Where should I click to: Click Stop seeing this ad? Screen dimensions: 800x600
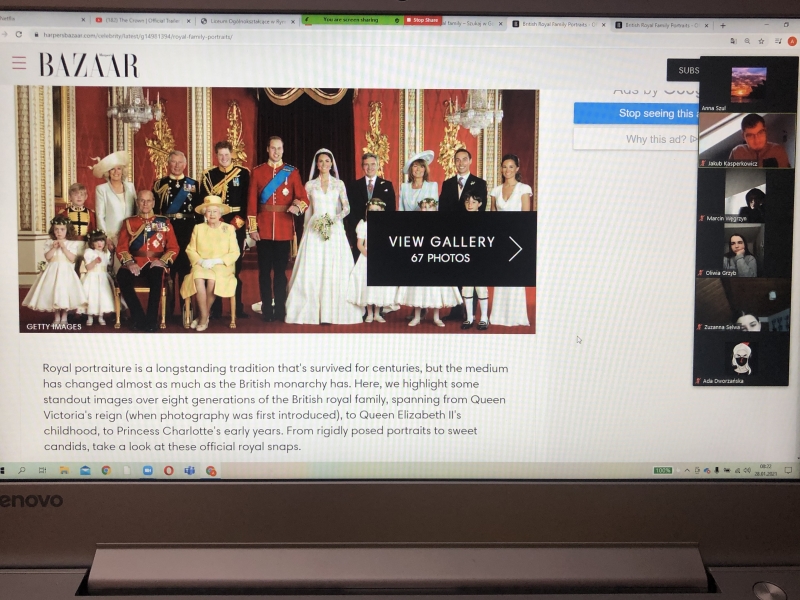click(x=636, y=113)
